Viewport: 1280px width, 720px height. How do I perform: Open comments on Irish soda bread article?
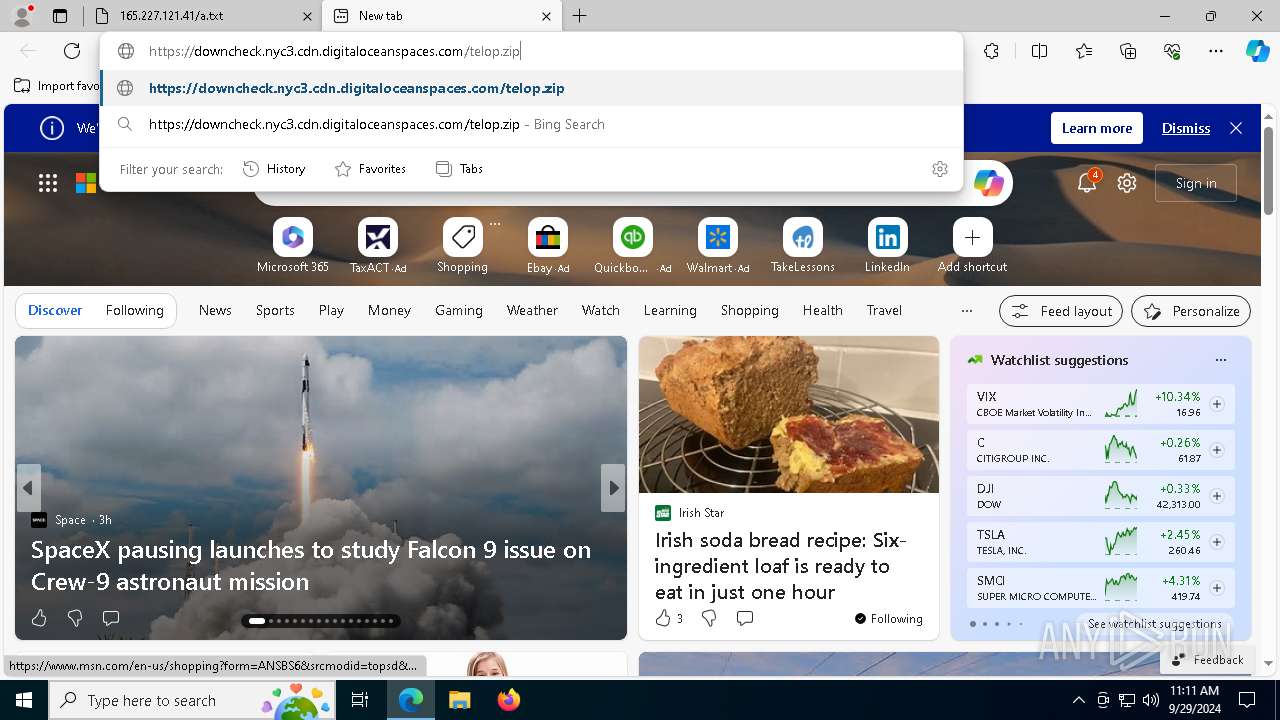pos(745,618)
